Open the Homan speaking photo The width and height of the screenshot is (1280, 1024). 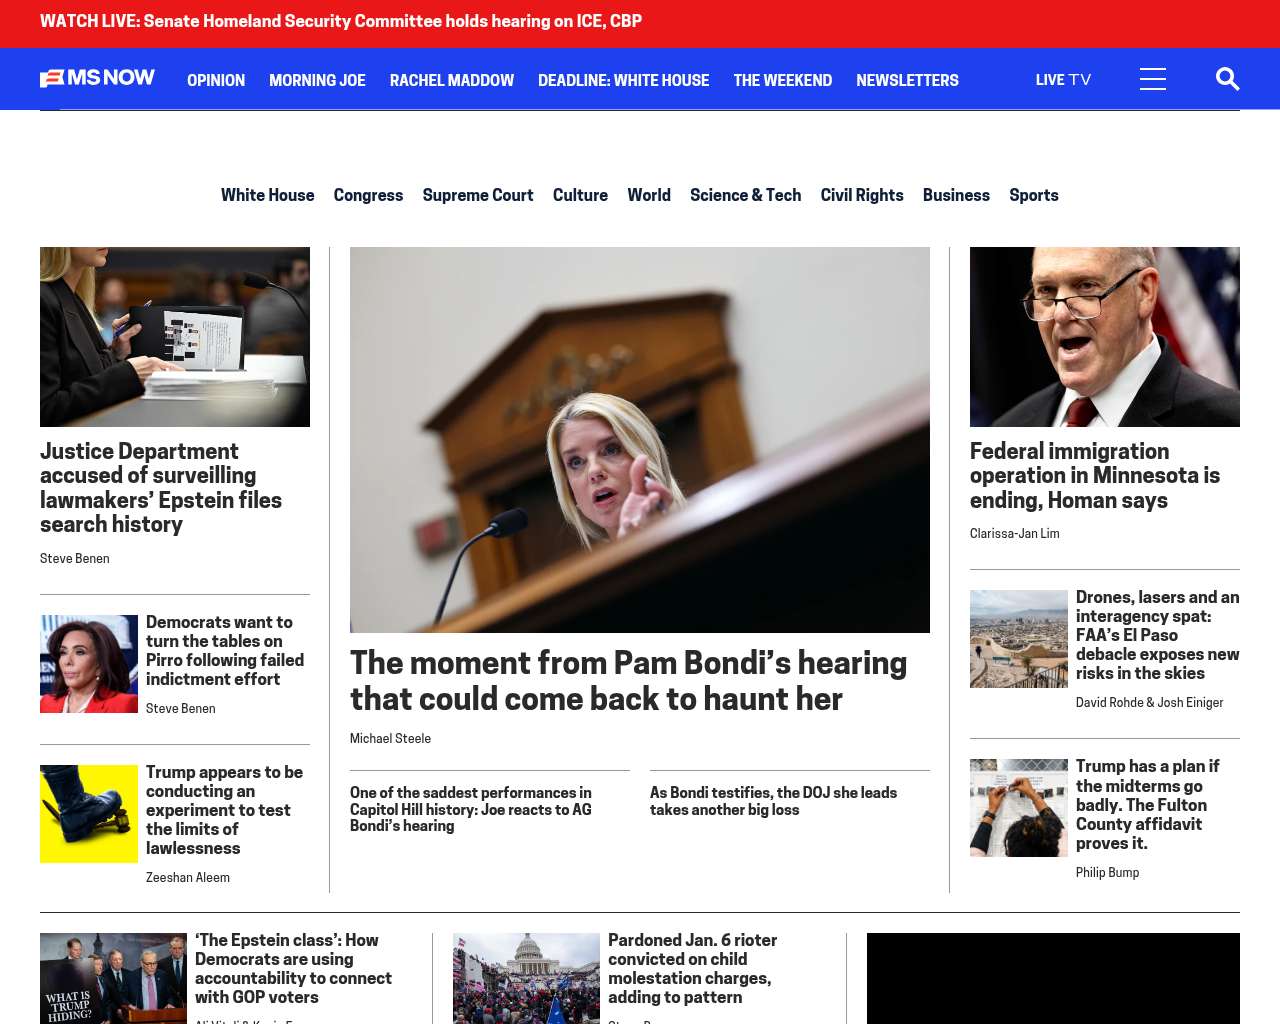click(x=1105, y=337)
